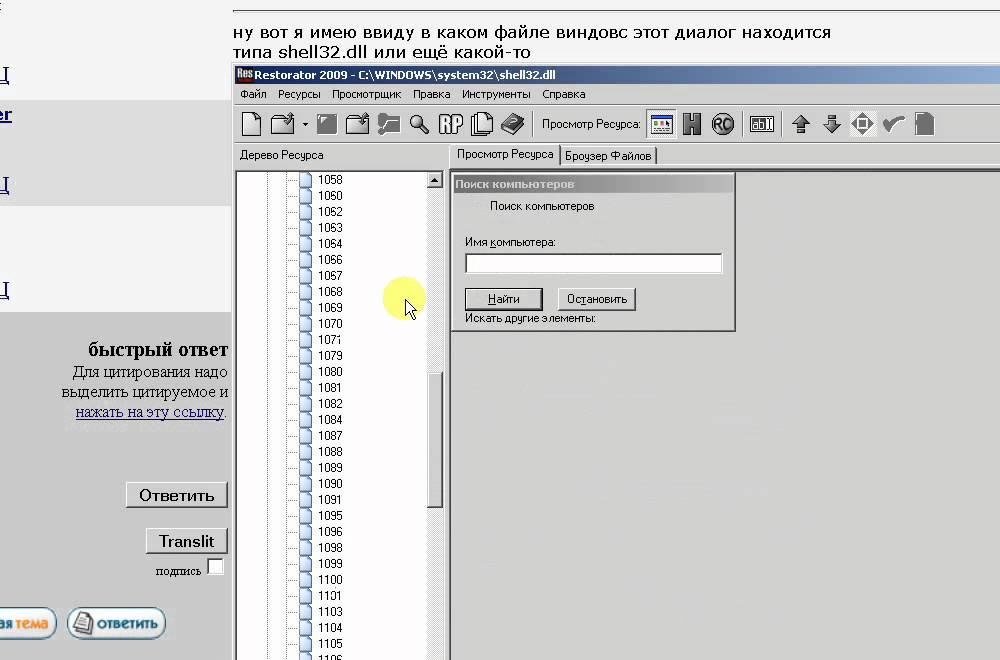This screenshot has height=660, width=1000.
Task: Switch to Просмотр Ресурса tab
Action: point(504,154)
